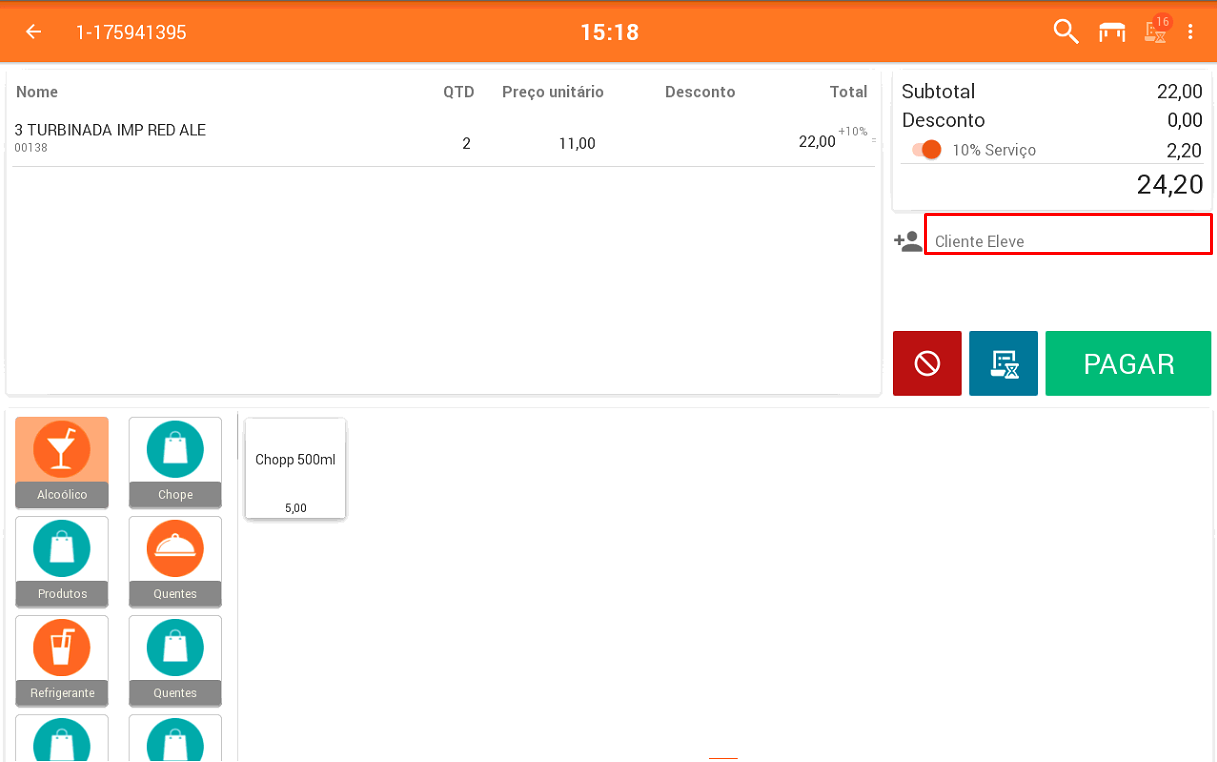
Task: Click the blue receipt hourglass button
Action: [1003, 363]
